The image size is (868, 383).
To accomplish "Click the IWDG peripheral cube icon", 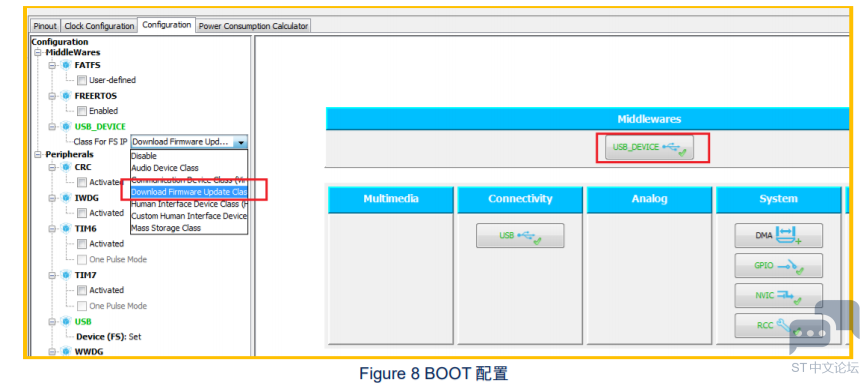I will (x=66, y=198).
